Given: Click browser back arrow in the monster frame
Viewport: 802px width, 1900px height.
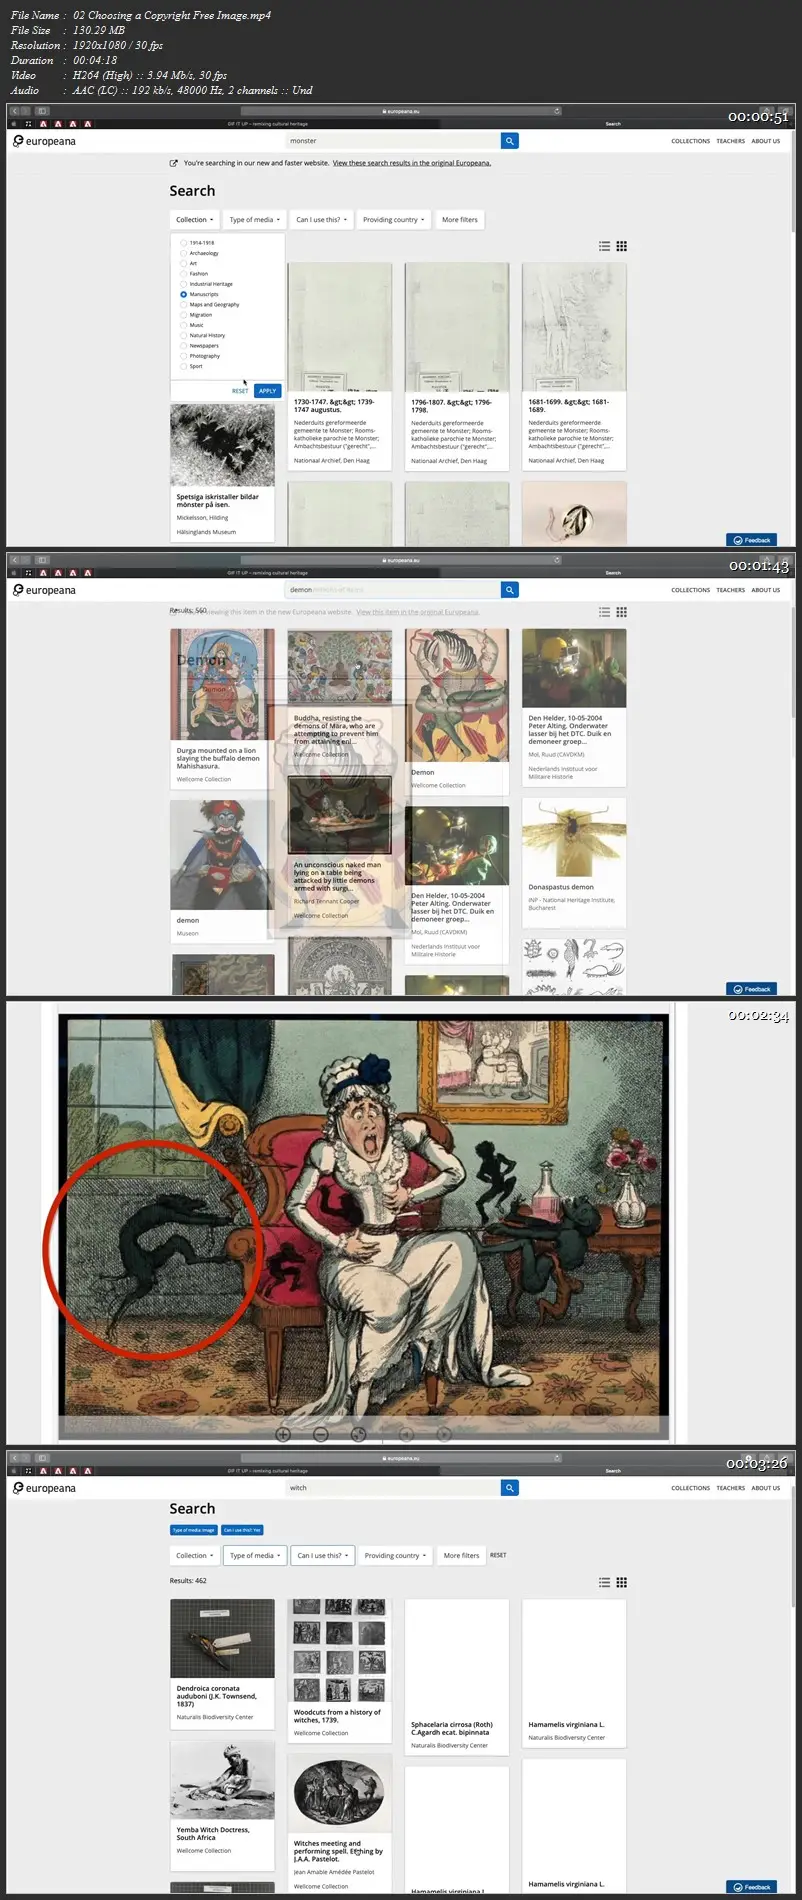Looking at the screenshot, I should 14,111.
